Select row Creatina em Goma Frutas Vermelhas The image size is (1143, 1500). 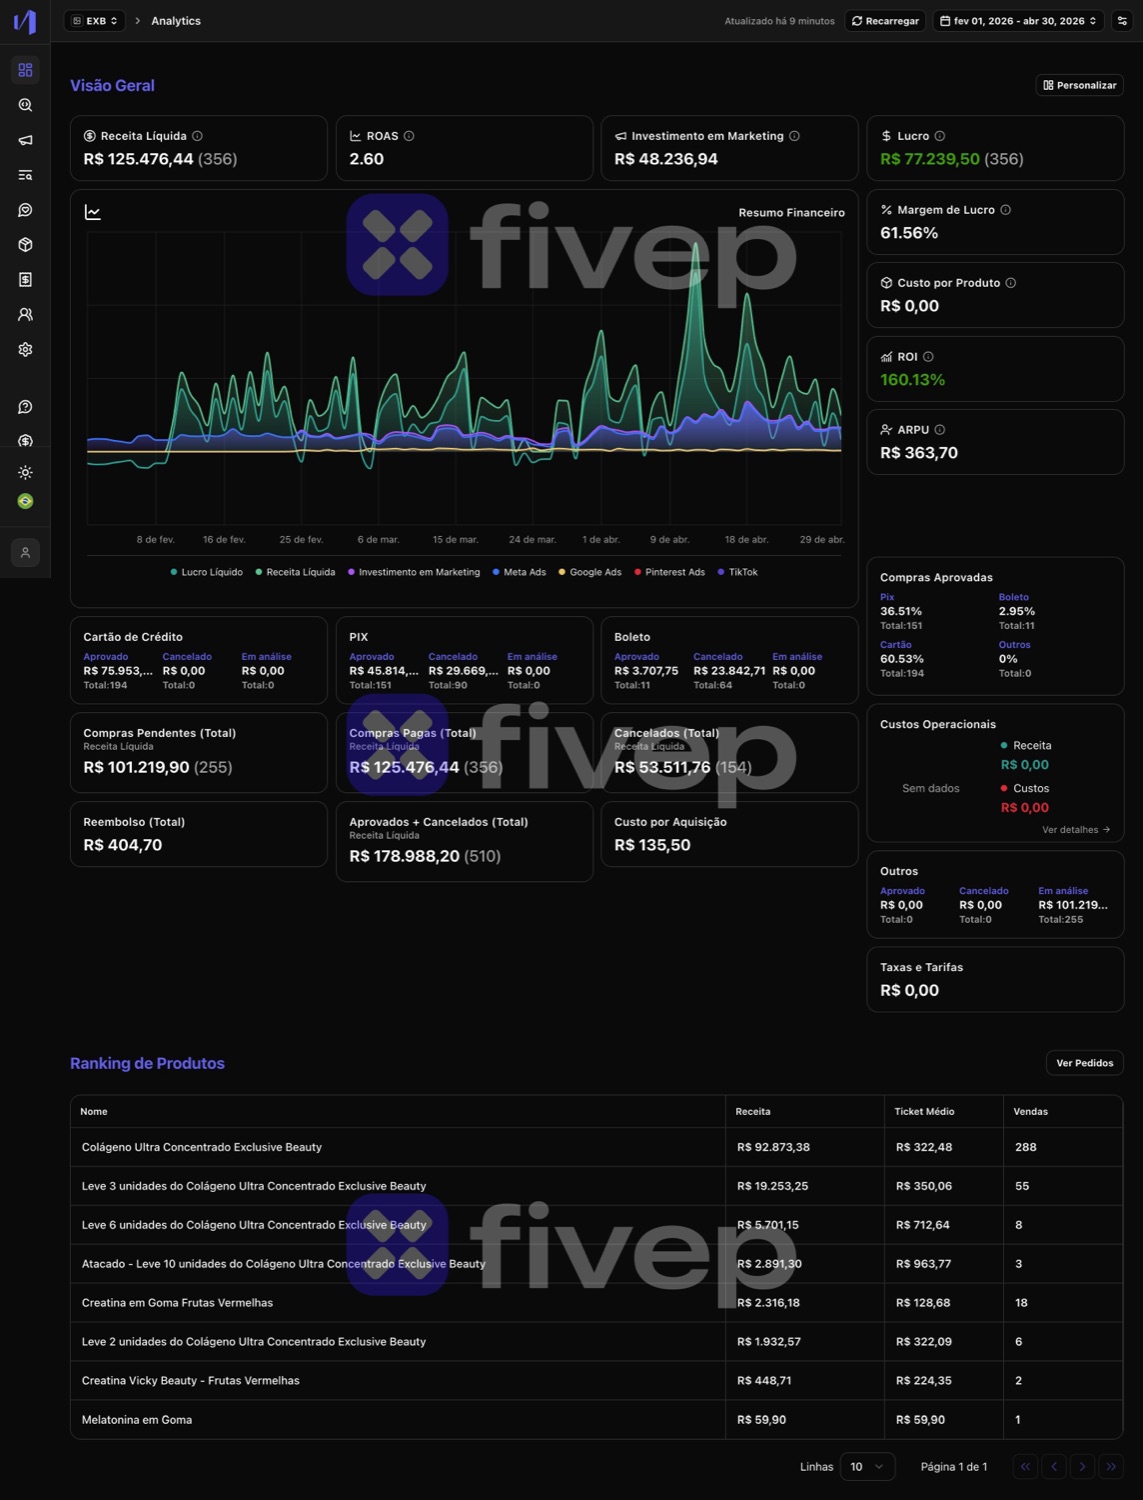pyautogui.click(x=597, y=1303)
